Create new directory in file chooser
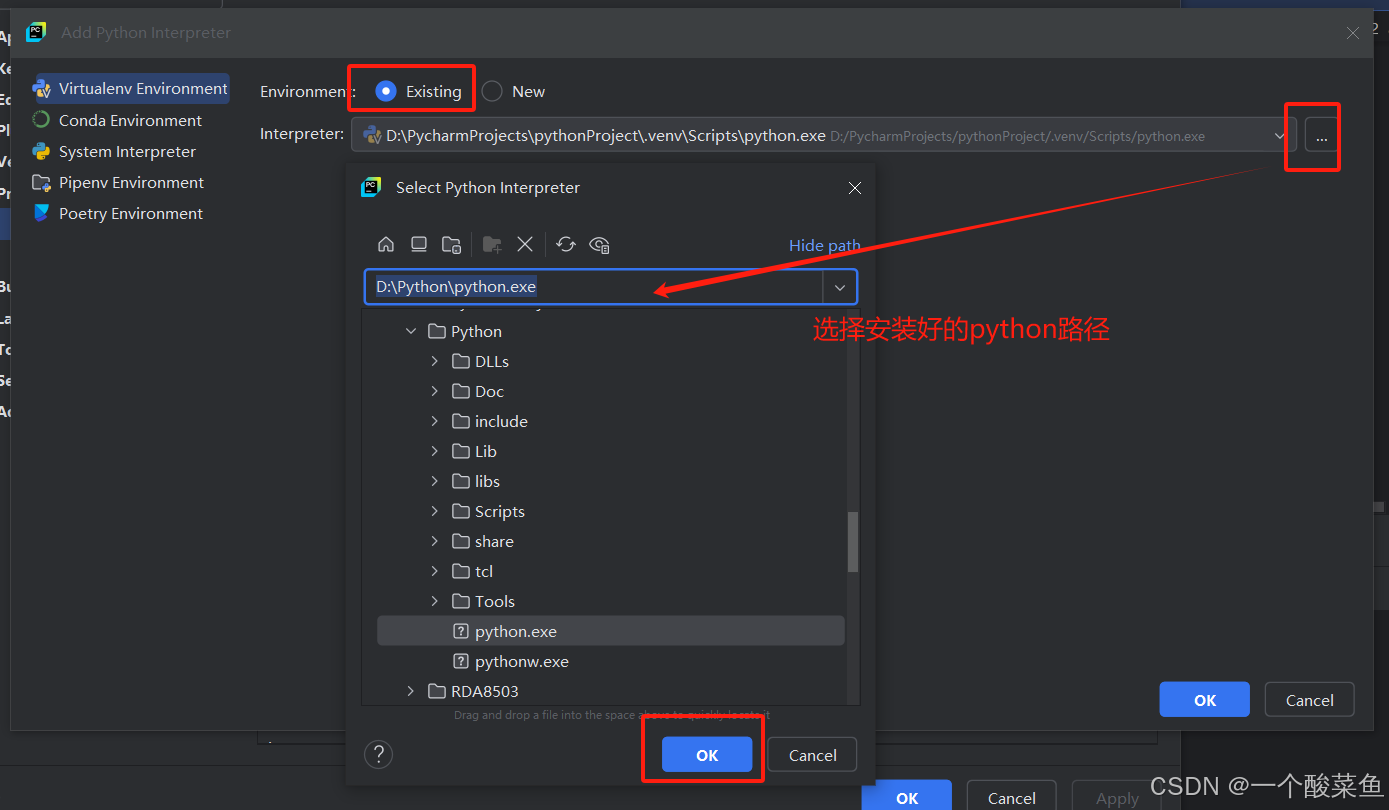 [x=492, y=244]
